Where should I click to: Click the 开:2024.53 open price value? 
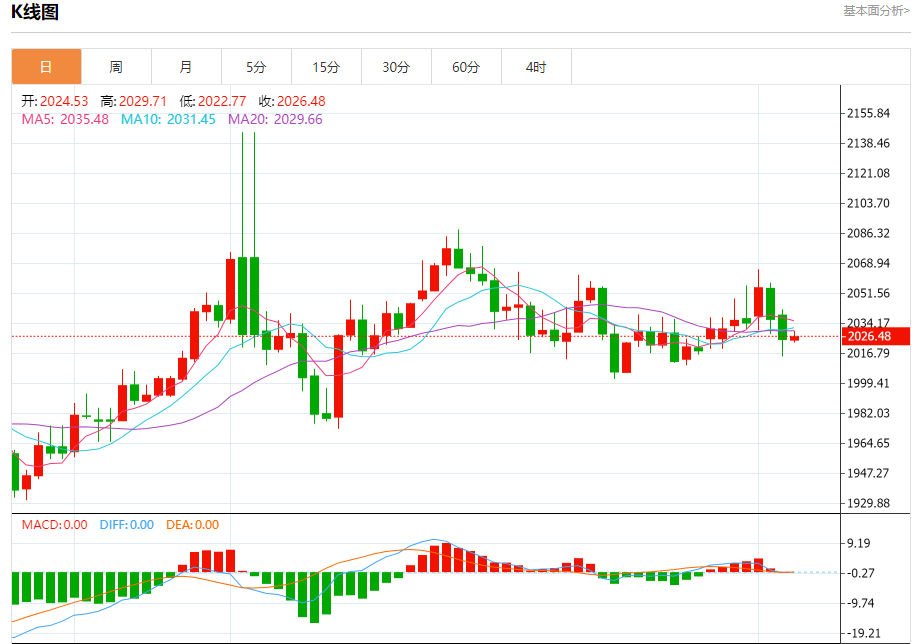tap(55, 101)
